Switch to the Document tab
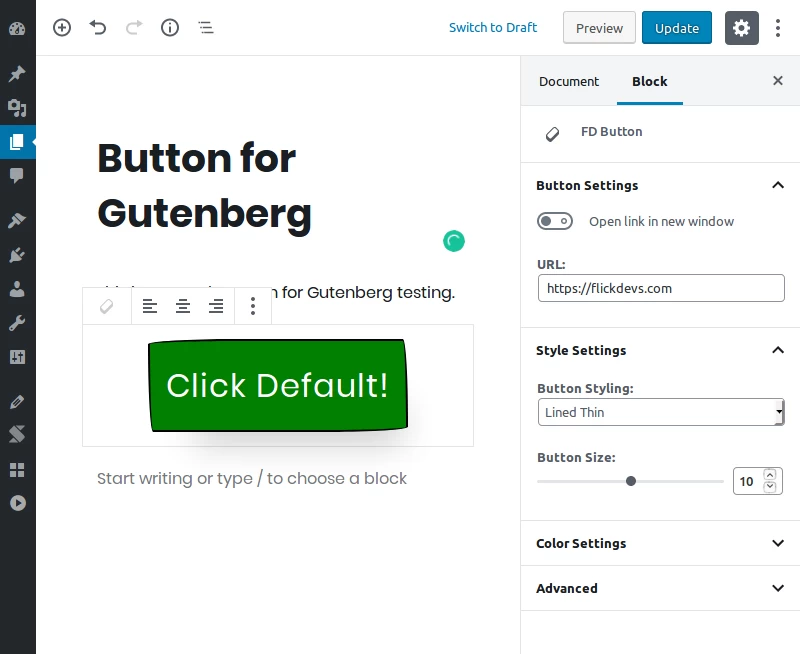This screenshot has height=654, width=800. pos(569,81)
